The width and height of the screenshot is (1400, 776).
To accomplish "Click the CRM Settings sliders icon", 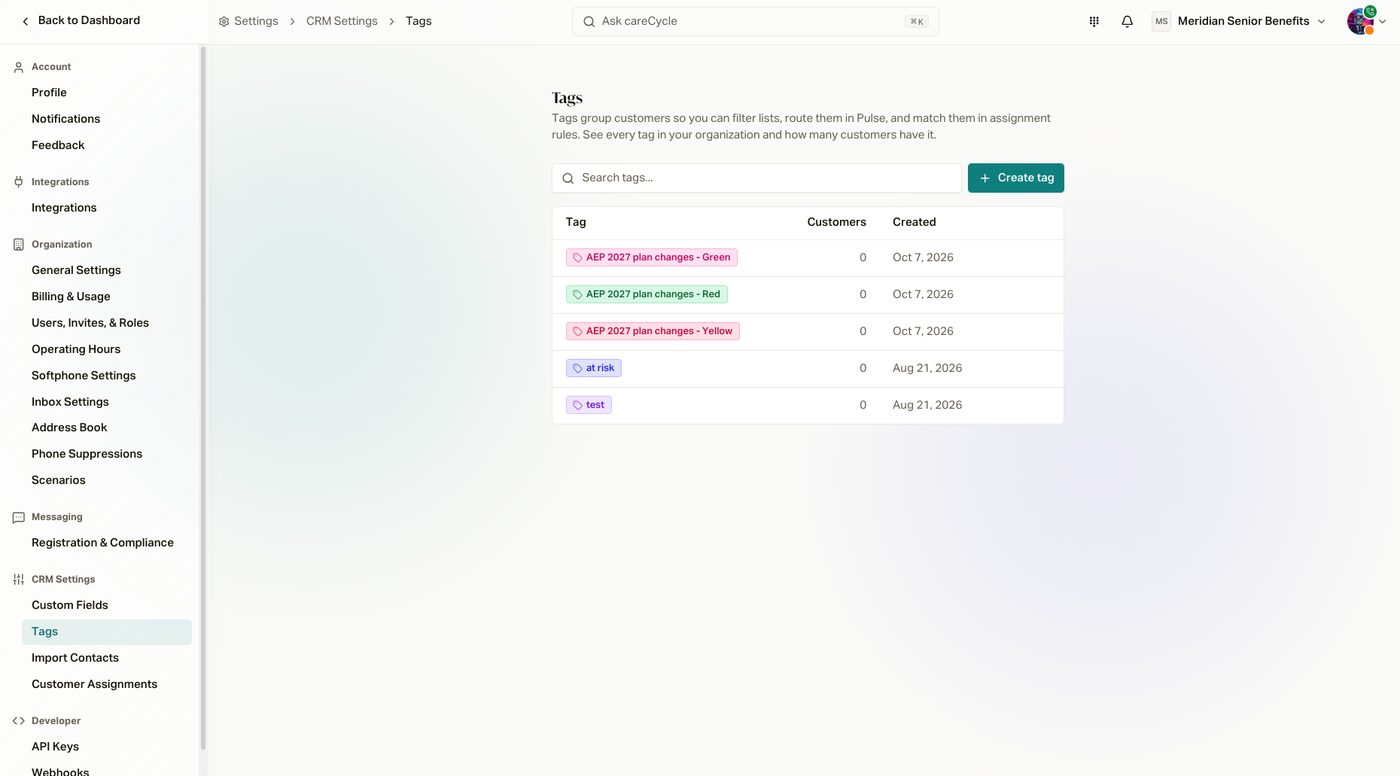I will click(x=18, y=579).
